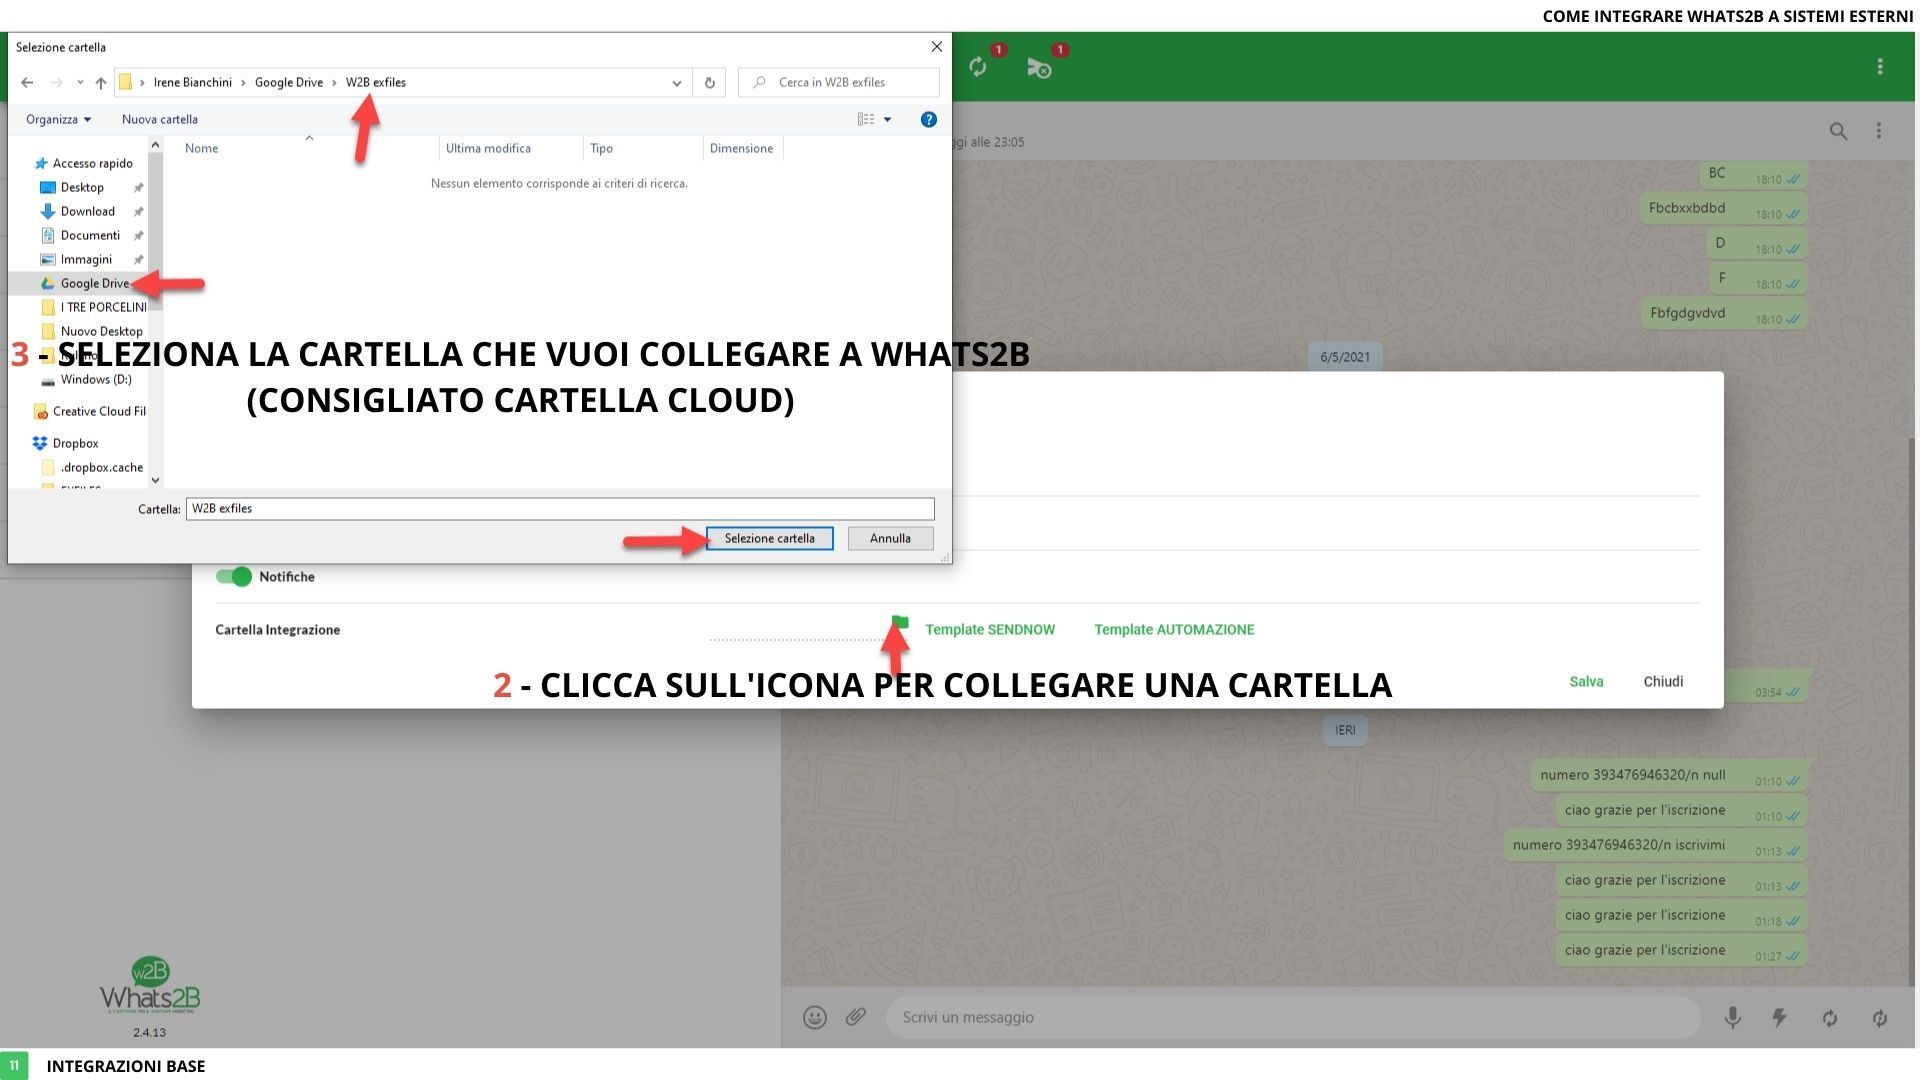Go up one folder level
This screenshot has width=1920, height=1080.
100,82
